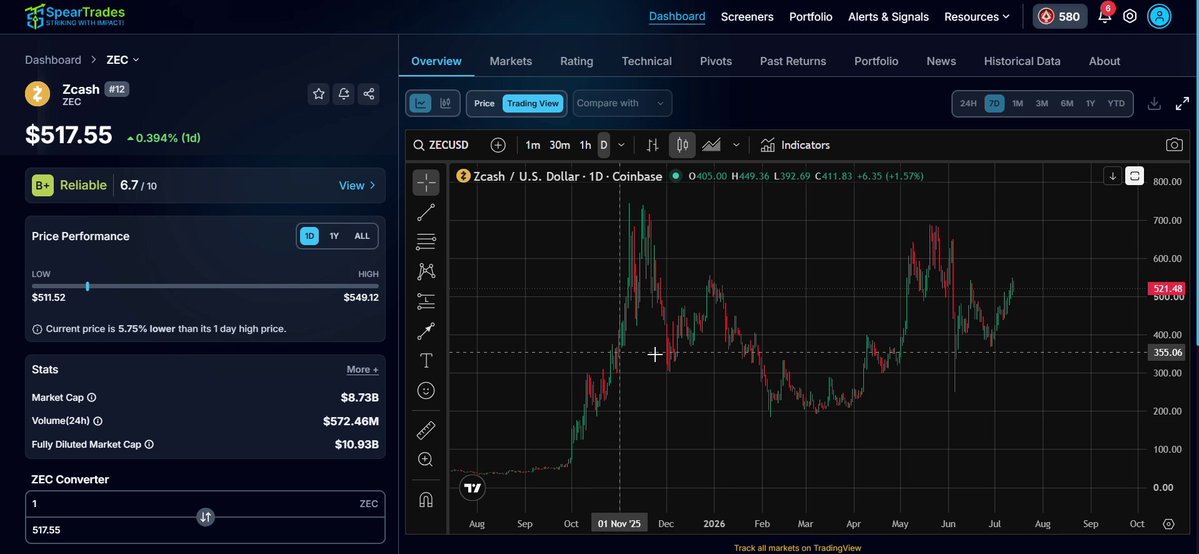Open the Past Returns tab
Screen dimensions: 1199x554
(793, 61)
